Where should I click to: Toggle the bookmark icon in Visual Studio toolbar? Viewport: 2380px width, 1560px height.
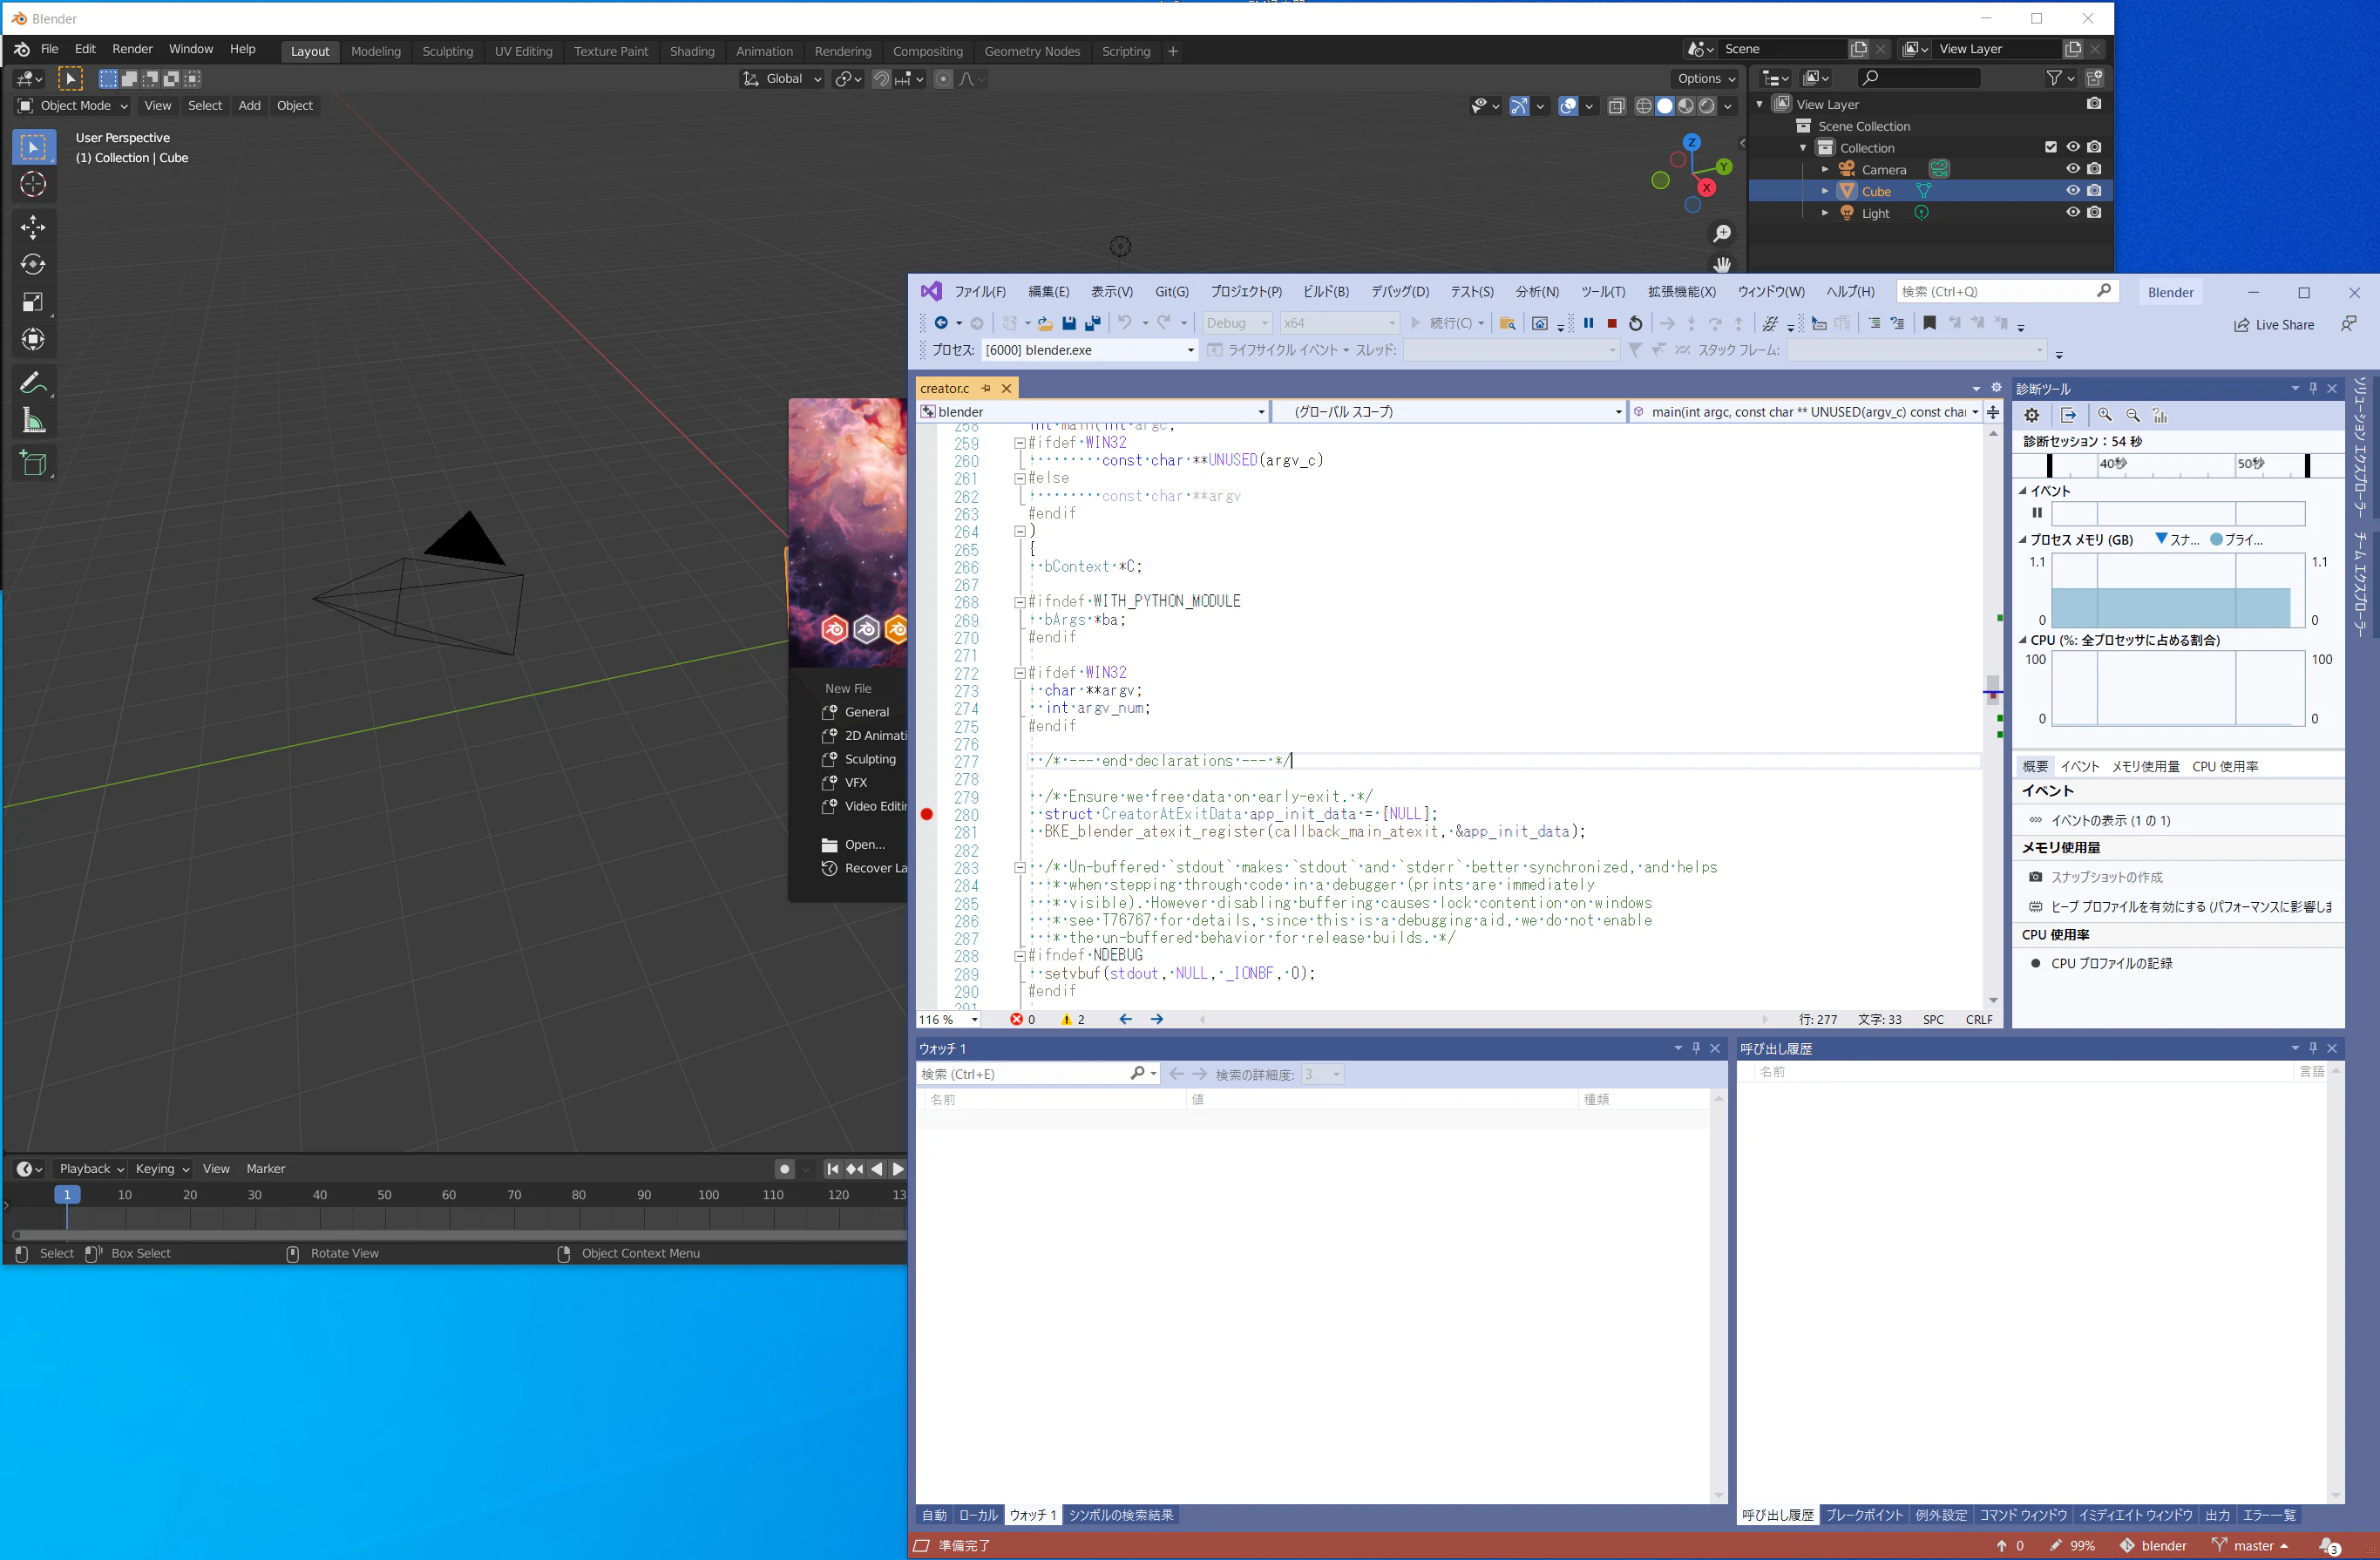pyautogui.click(x=1930, y=323)
